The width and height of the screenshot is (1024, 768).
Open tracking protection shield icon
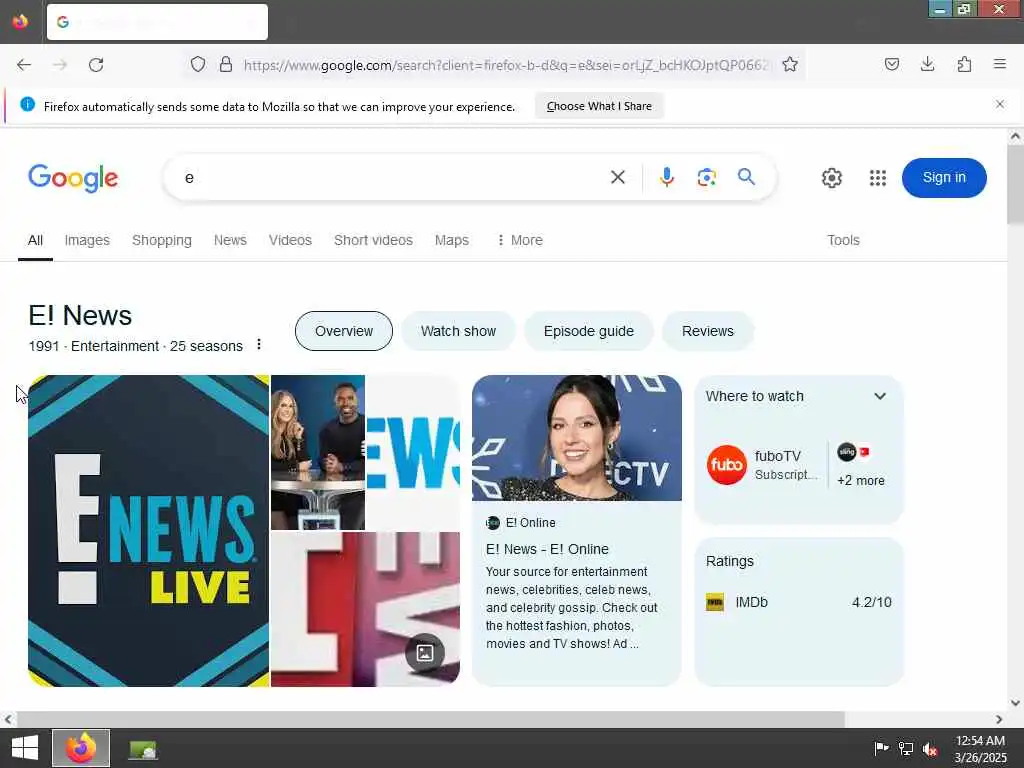click(x=198, y=64)
